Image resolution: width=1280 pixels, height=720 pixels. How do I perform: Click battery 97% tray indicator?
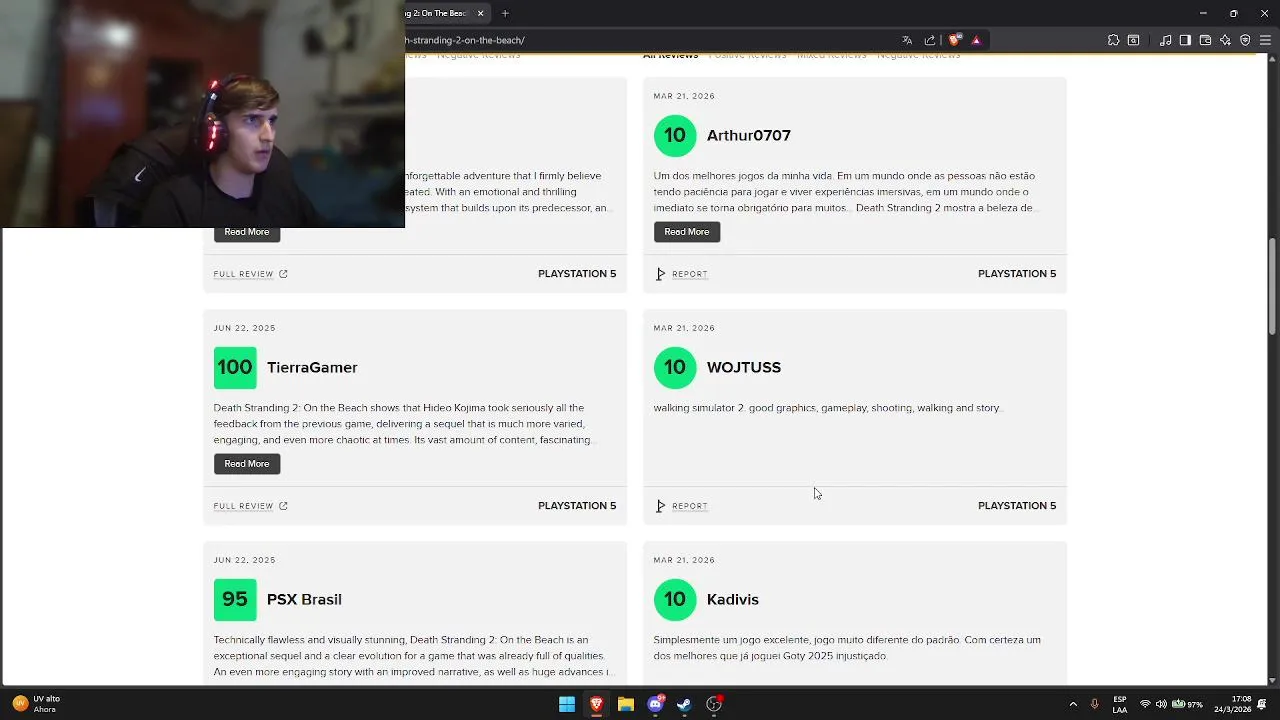(1187, 704)
